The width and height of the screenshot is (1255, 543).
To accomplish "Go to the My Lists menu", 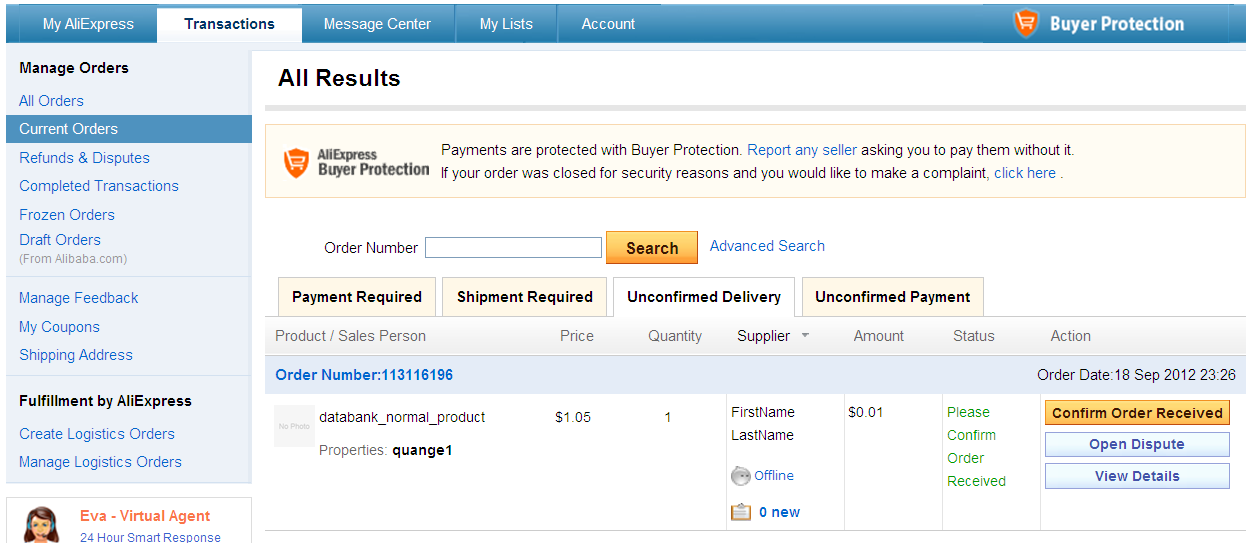I will pos(506,24).
